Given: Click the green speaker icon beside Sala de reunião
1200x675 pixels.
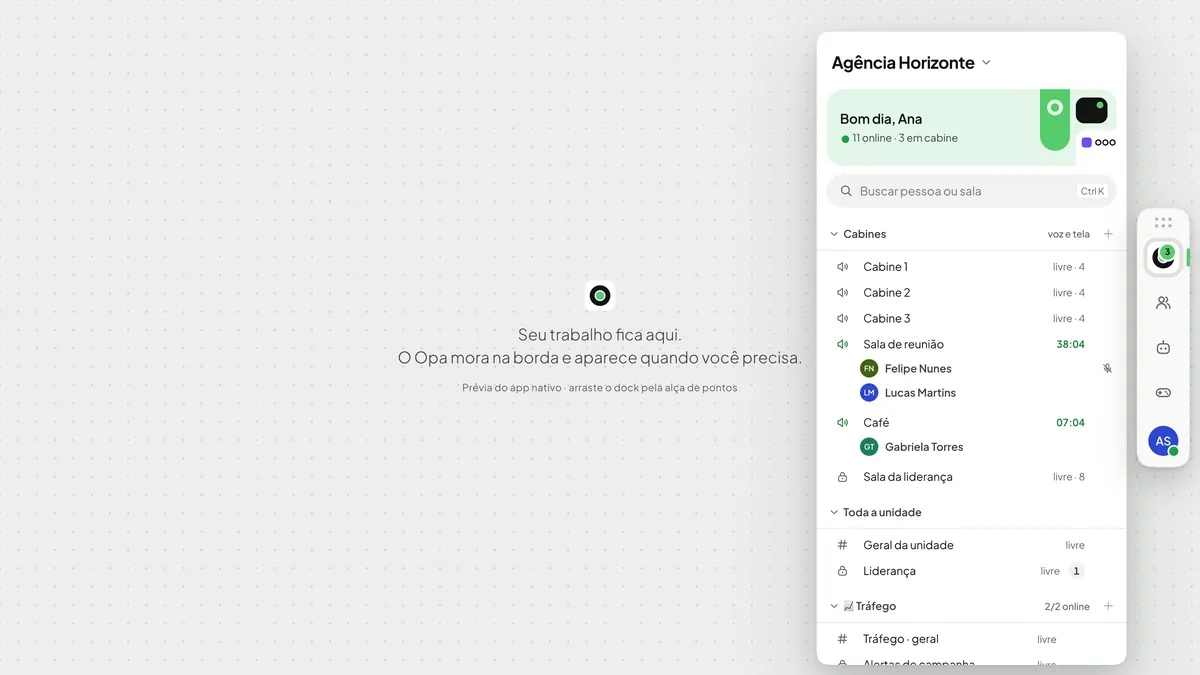Looking at the screenshot, I should coord(842,345).
